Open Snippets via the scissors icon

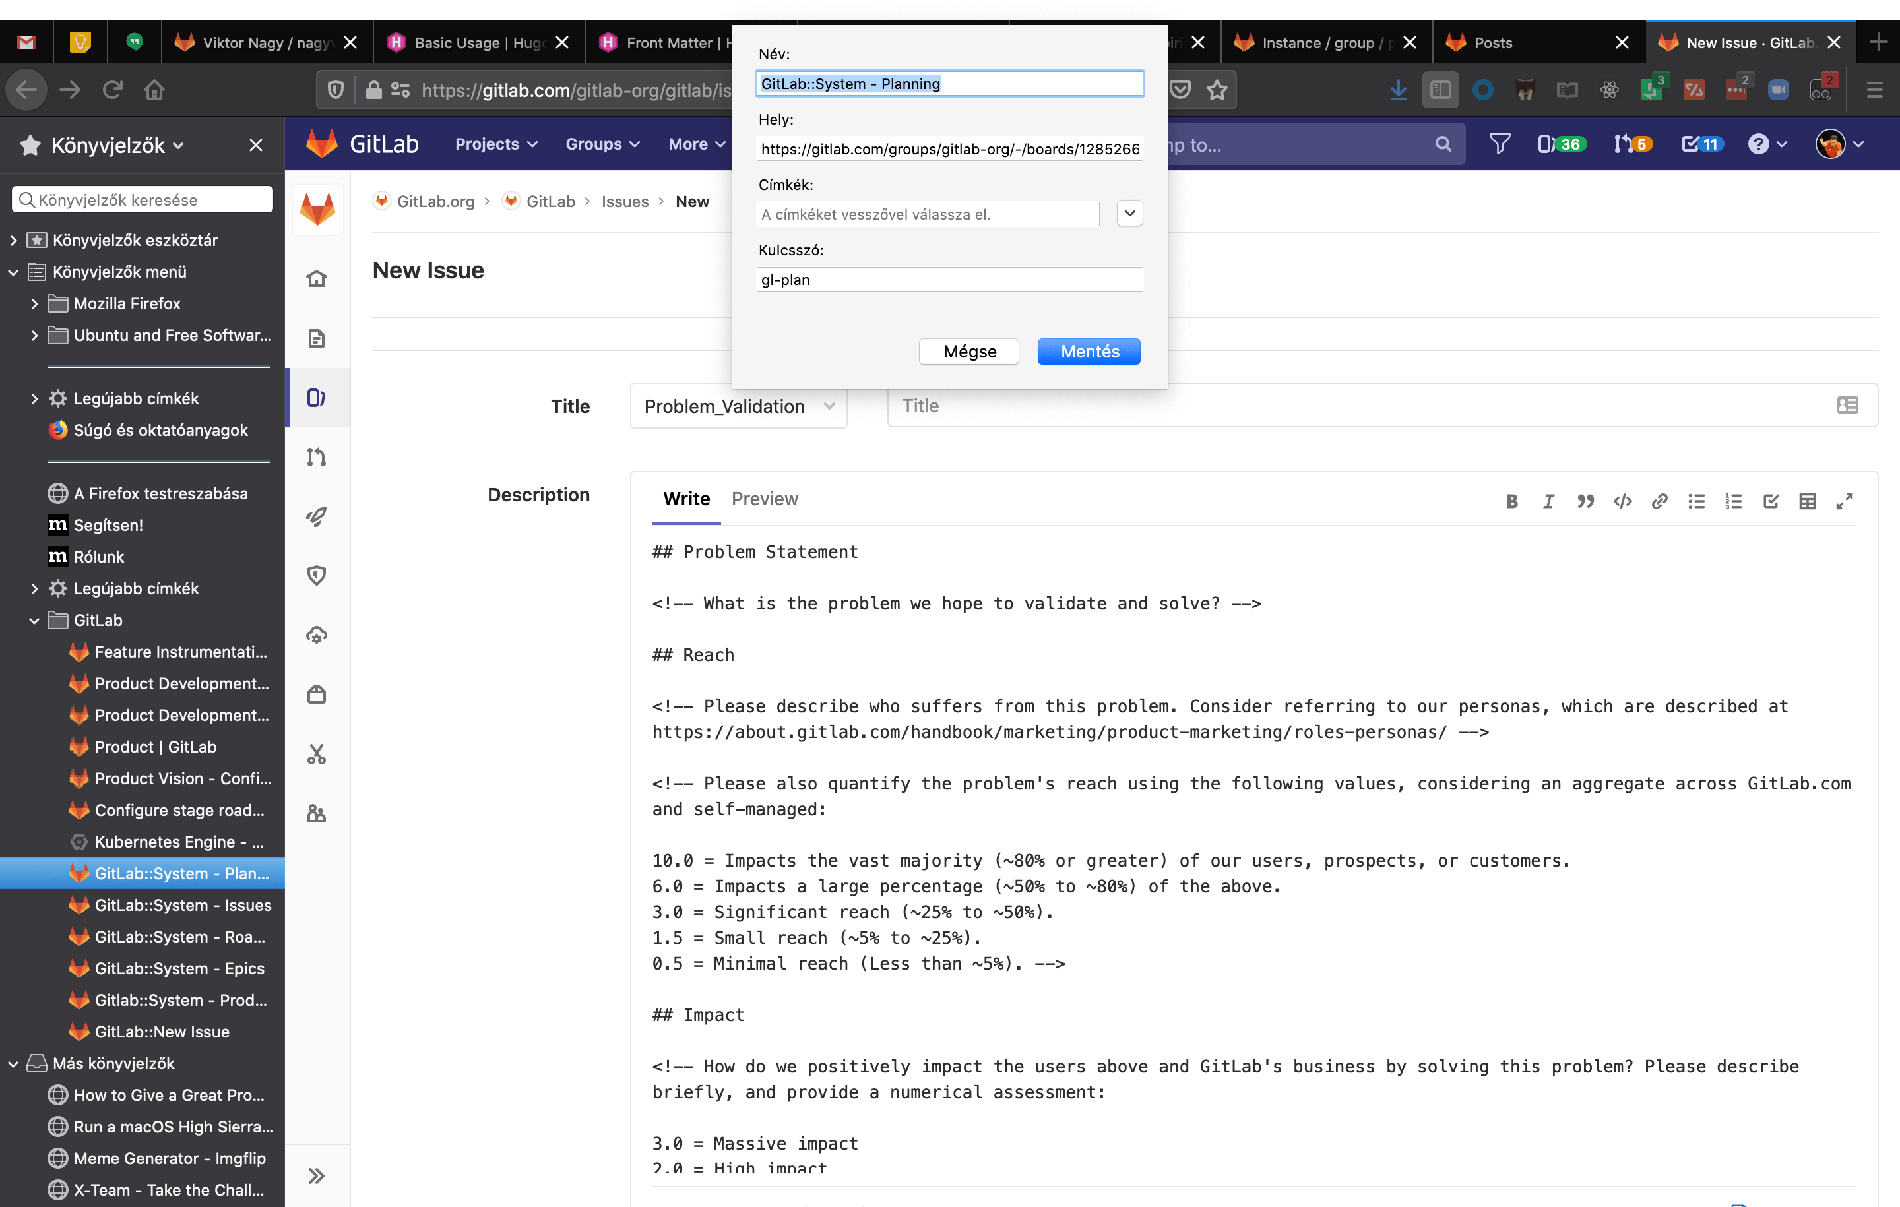(x=317, y=754)
